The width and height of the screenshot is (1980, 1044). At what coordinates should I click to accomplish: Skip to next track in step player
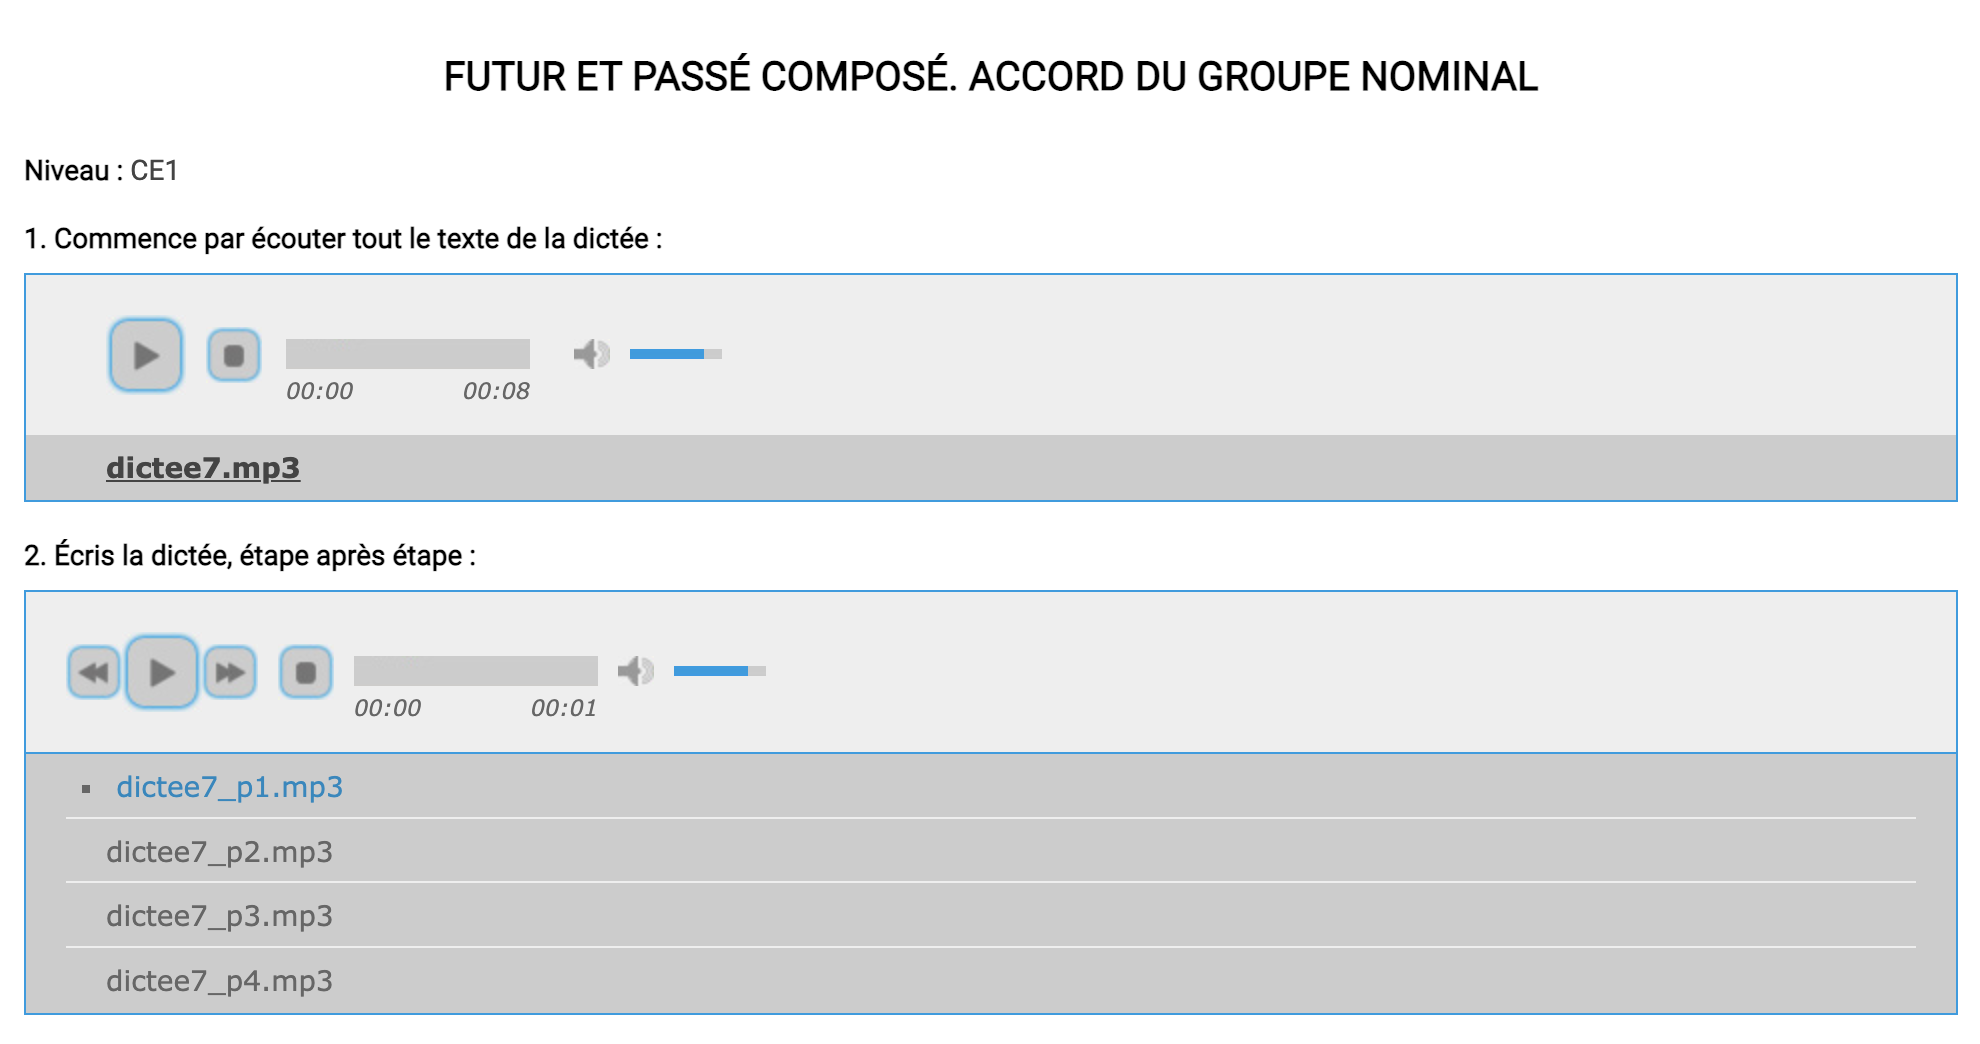click(230, 672)
